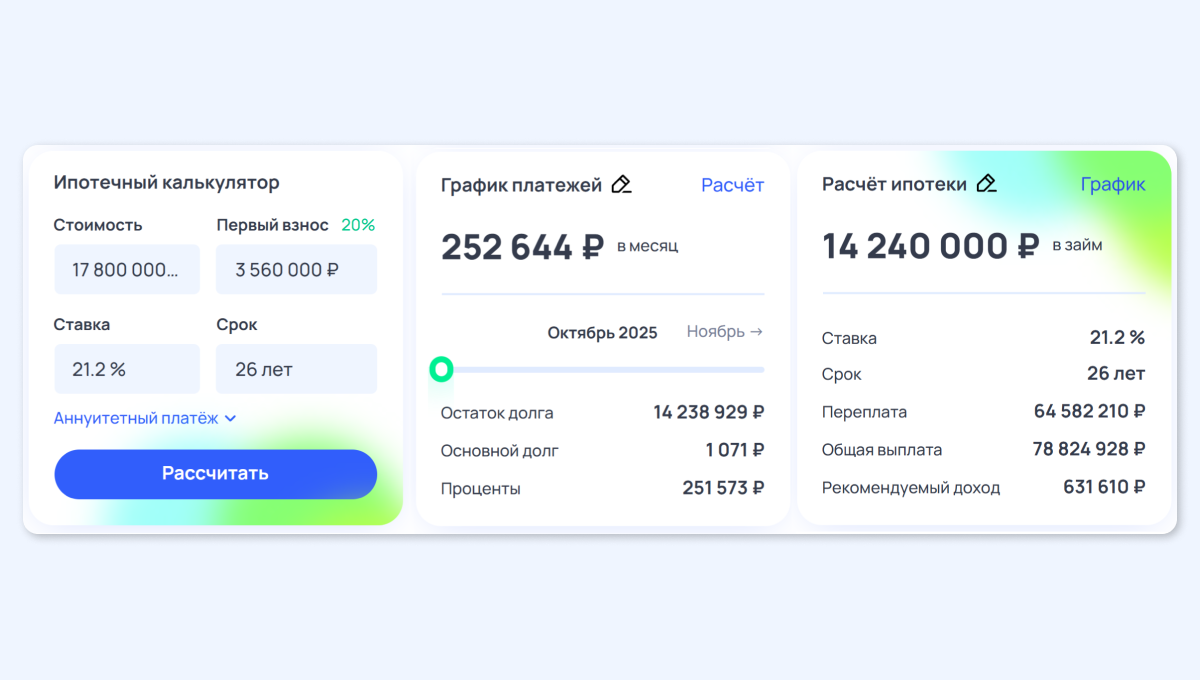Edit the Срок 26 лет field
The image size is (1200, 680).
tap(296, 369)
